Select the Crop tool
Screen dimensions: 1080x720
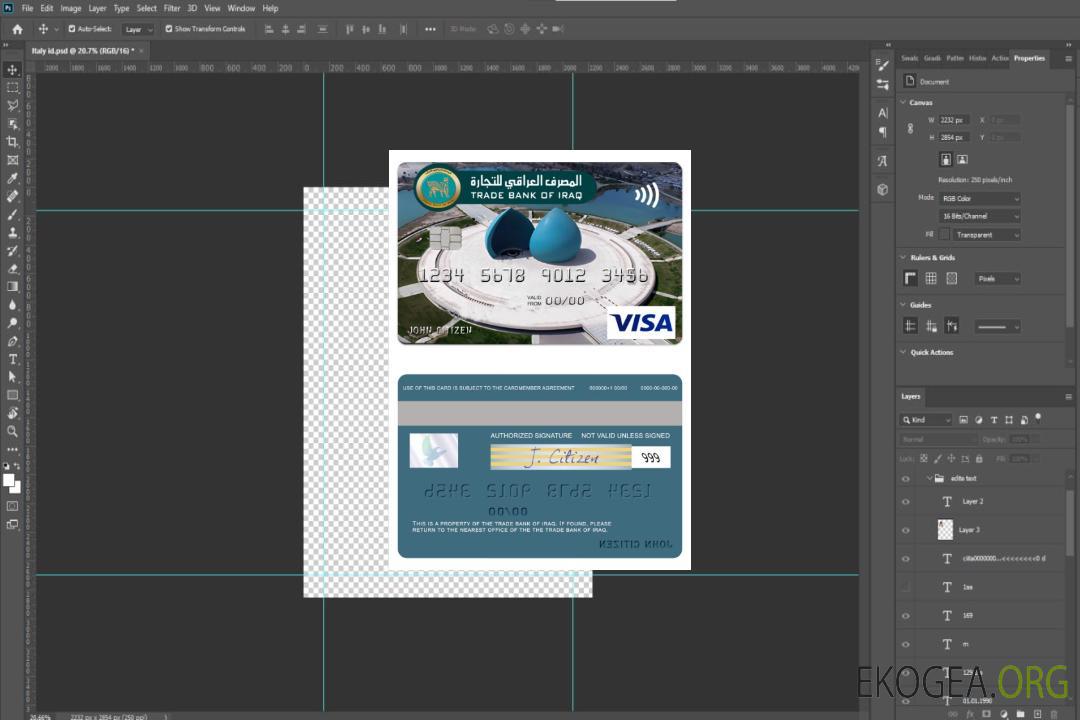click(x=12, y=142)
